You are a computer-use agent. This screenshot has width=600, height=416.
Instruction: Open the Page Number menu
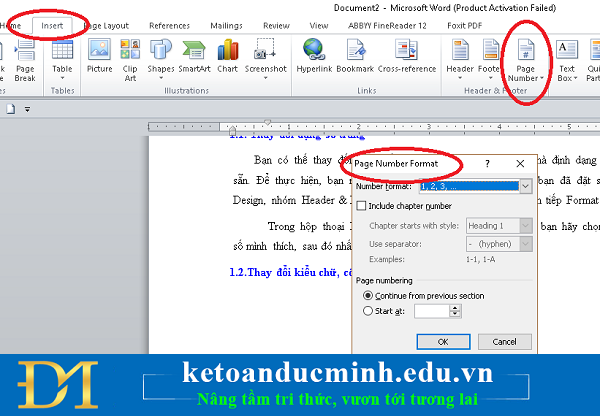pyautogui.click(x=526, y=61)
